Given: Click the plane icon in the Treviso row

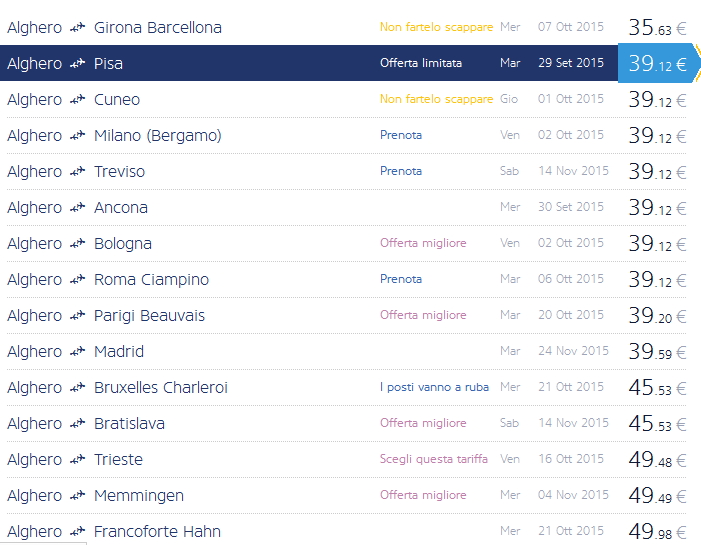Looking at the screenshot, I should (78, 172).
